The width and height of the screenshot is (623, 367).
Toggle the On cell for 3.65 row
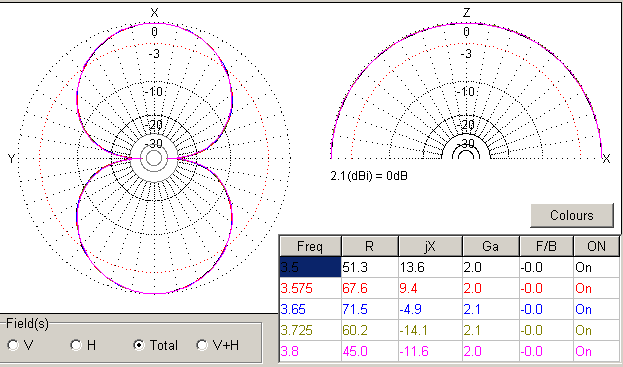(x=596, y=309)
